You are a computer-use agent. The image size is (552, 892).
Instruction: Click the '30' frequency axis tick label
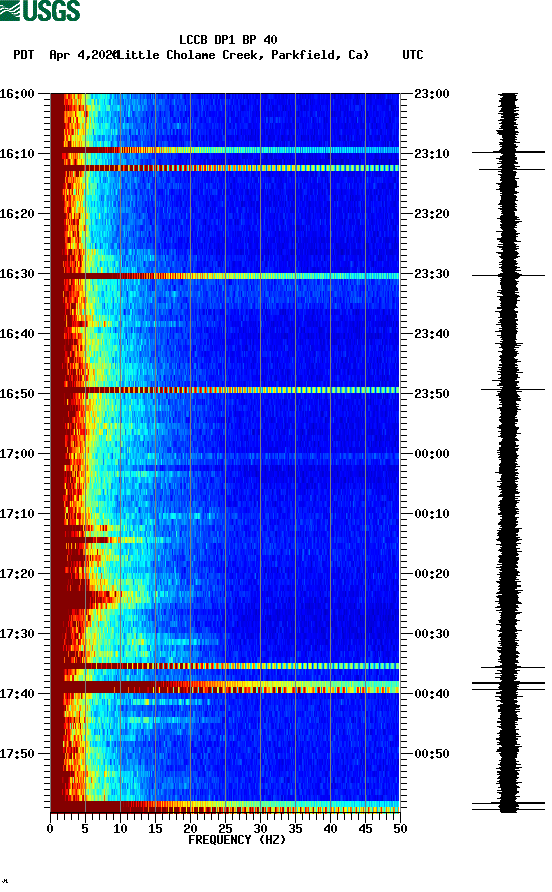point(260,829)
